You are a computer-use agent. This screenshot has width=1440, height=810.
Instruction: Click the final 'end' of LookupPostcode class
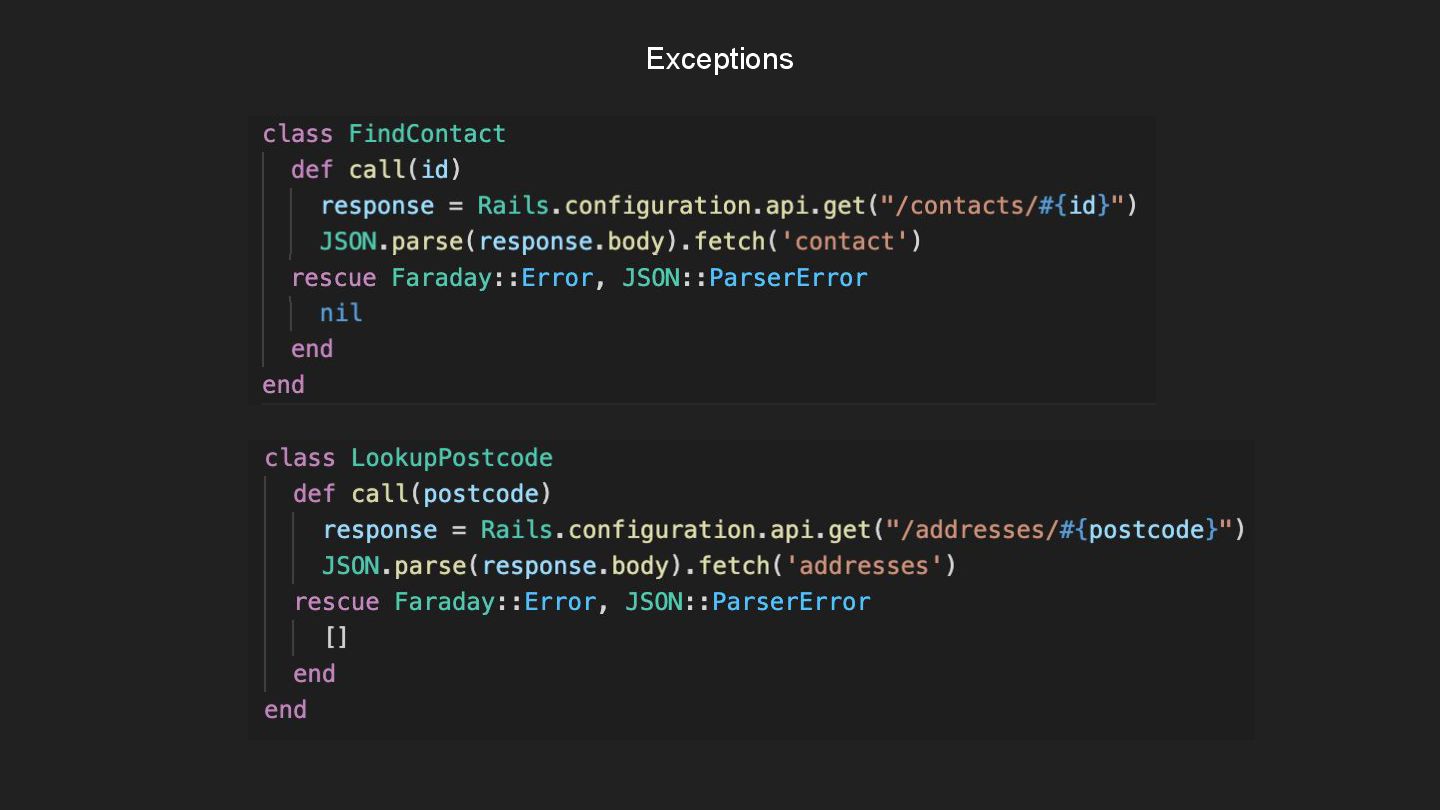285,710
